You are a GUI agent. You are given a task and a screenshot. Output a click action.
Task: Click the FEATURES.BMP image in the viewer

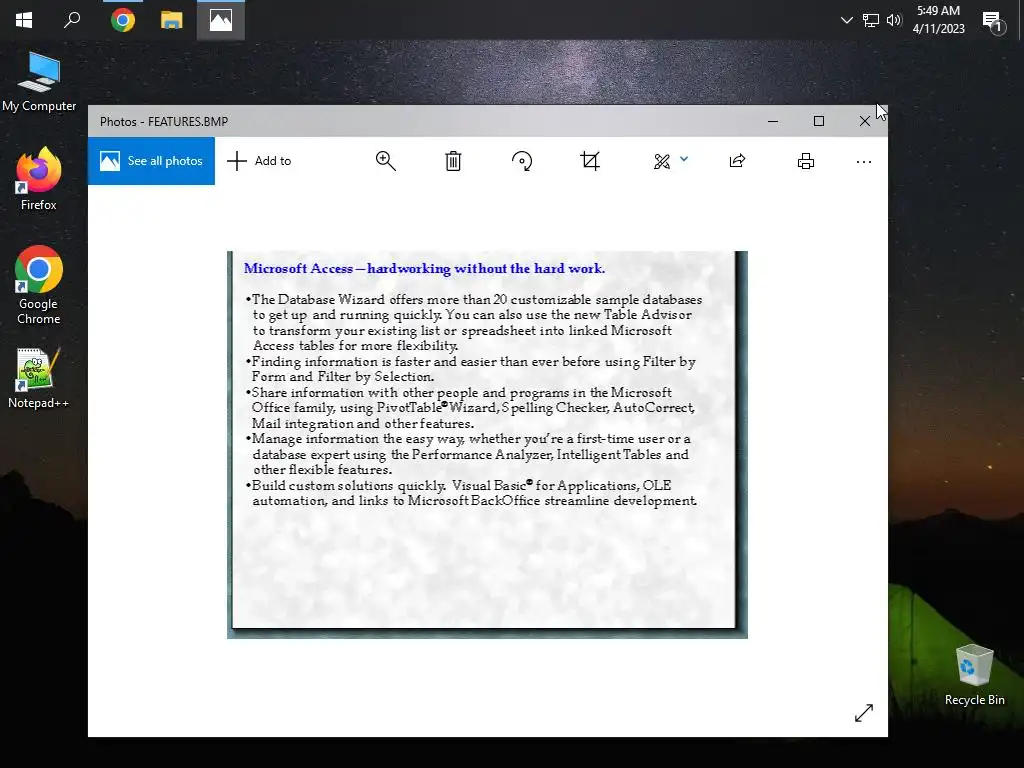487,445
